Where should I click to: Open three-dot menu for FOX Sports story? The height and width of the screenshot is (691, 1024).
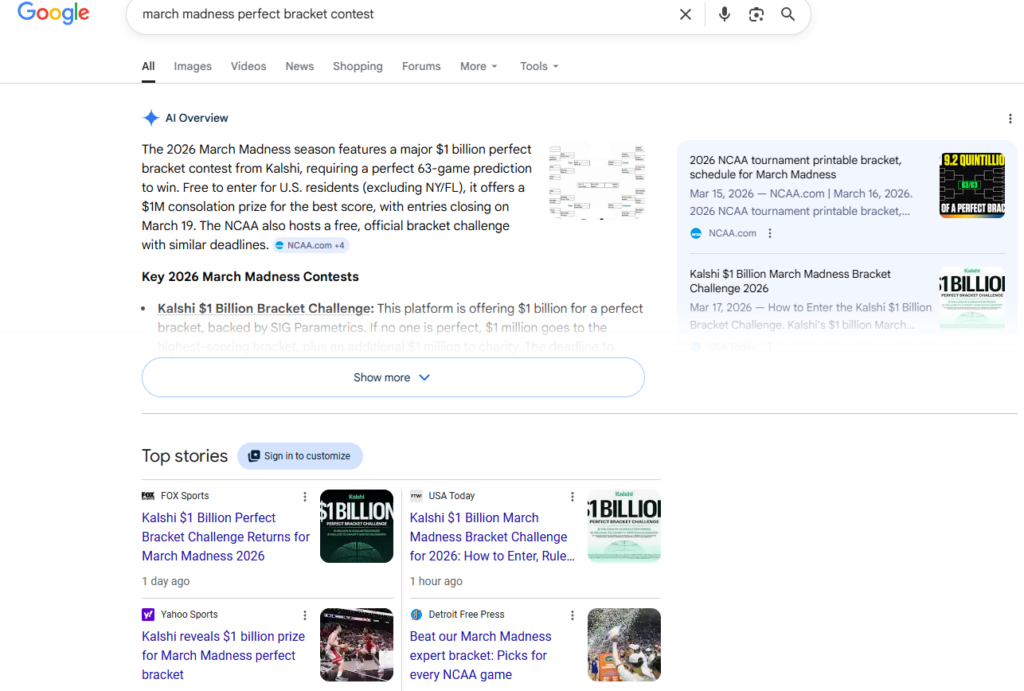pyautogui.click(x=304, y=496)
